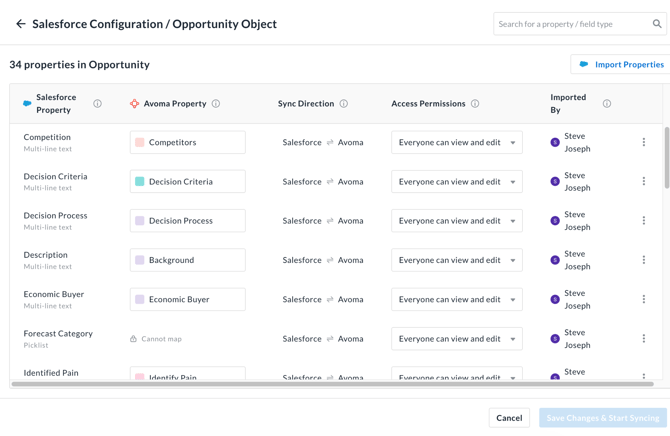
Task: Click the Identified Pain property name
Action: 51,373
